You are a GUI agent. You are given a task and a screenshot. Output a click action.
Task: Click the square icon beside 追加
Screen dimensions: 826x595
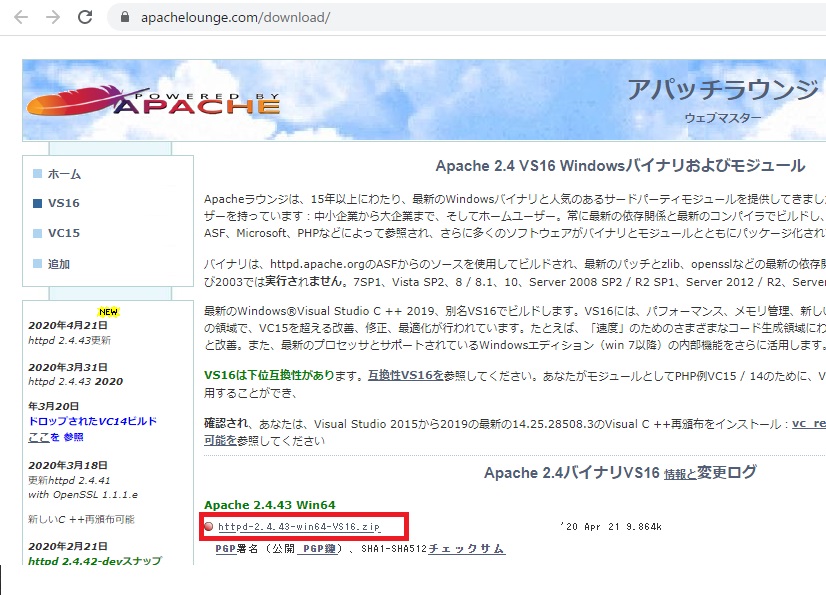tap(38, 263)
